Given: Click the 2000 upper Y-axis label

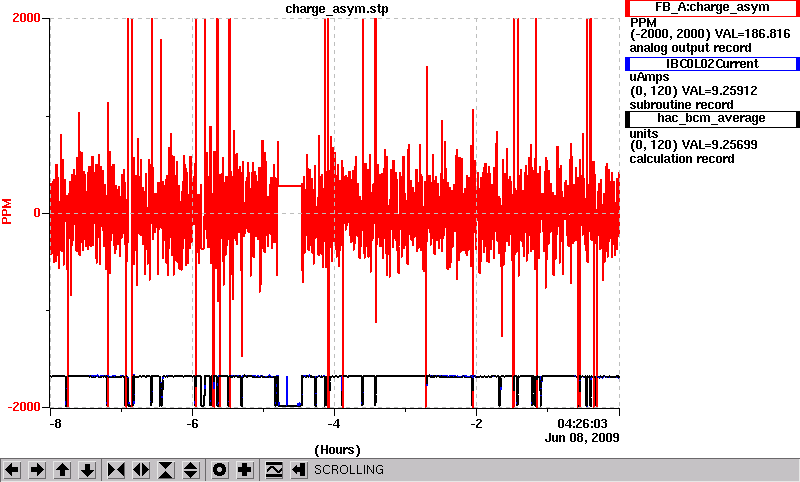Looking at the screenshot, I should point(26,18).
